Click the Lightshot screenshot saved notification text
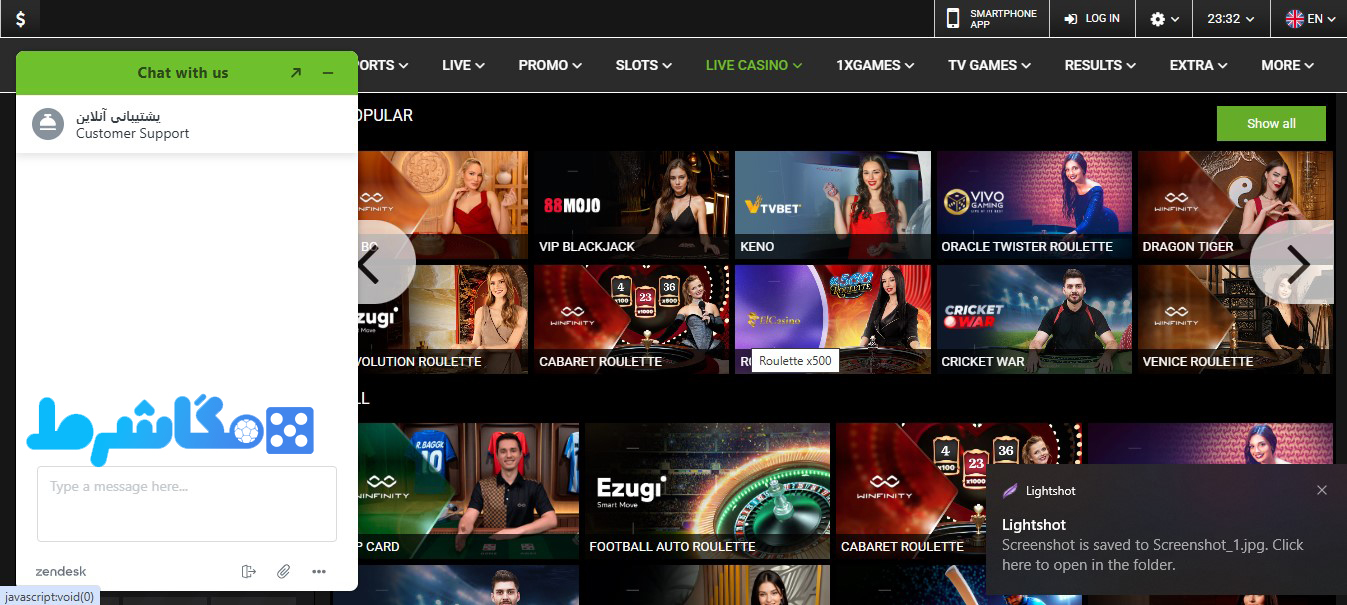Viewport: 1347px width, 605px height. coord(1153,555)
